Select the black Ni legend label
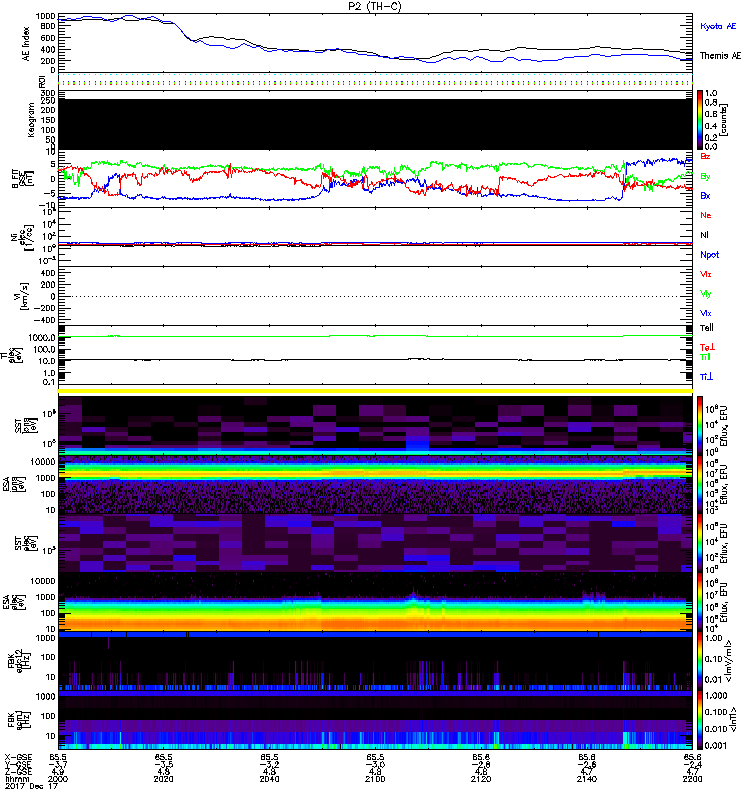Viewport: 750px width, 800px height. [x=704, y=235]
